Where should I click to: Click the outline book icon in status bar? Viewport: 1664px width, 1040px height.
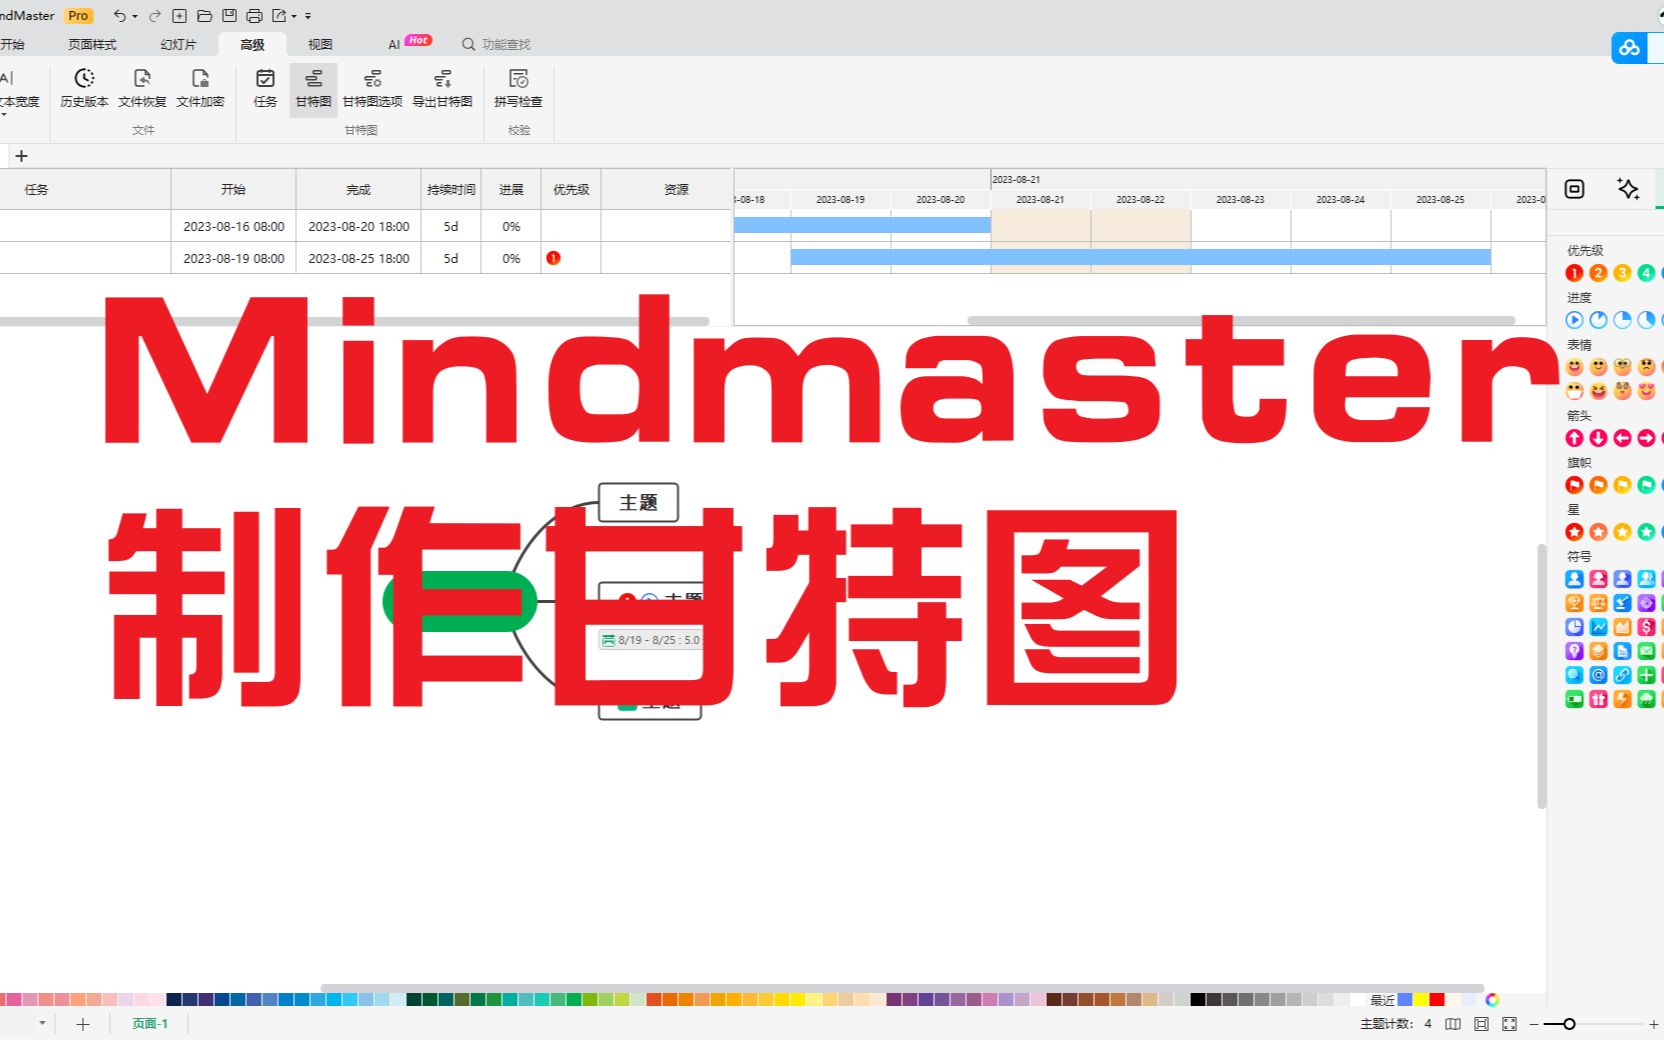click(x=1453, y=1024)
